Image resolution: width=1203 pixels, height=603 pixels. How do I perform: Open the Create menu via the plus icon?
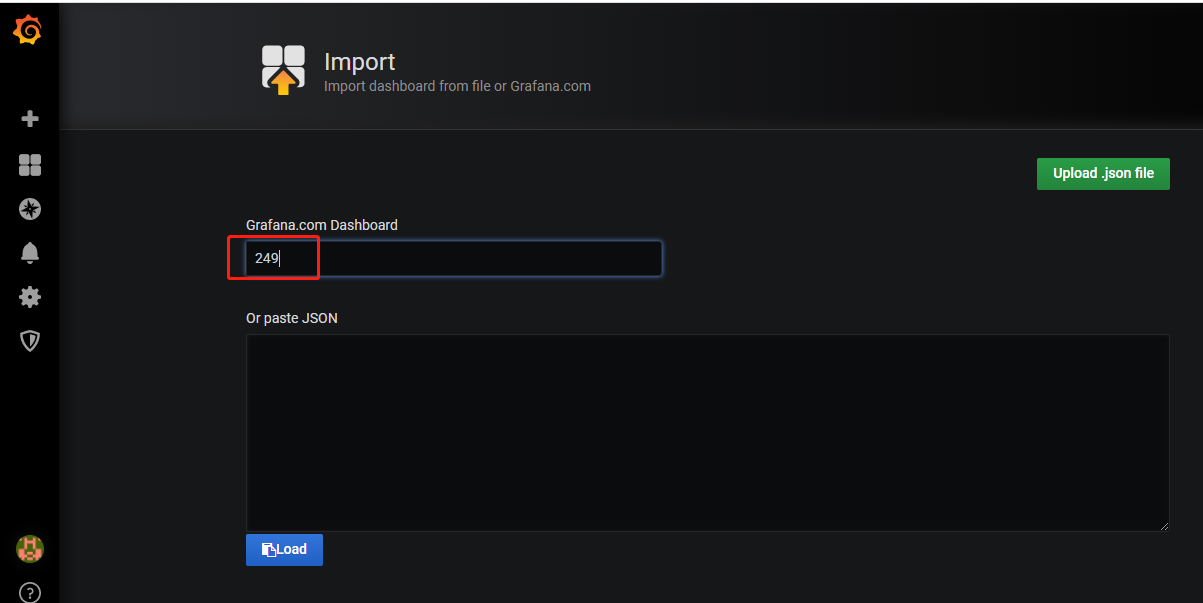pyautogui.click(x=29, y=118)
